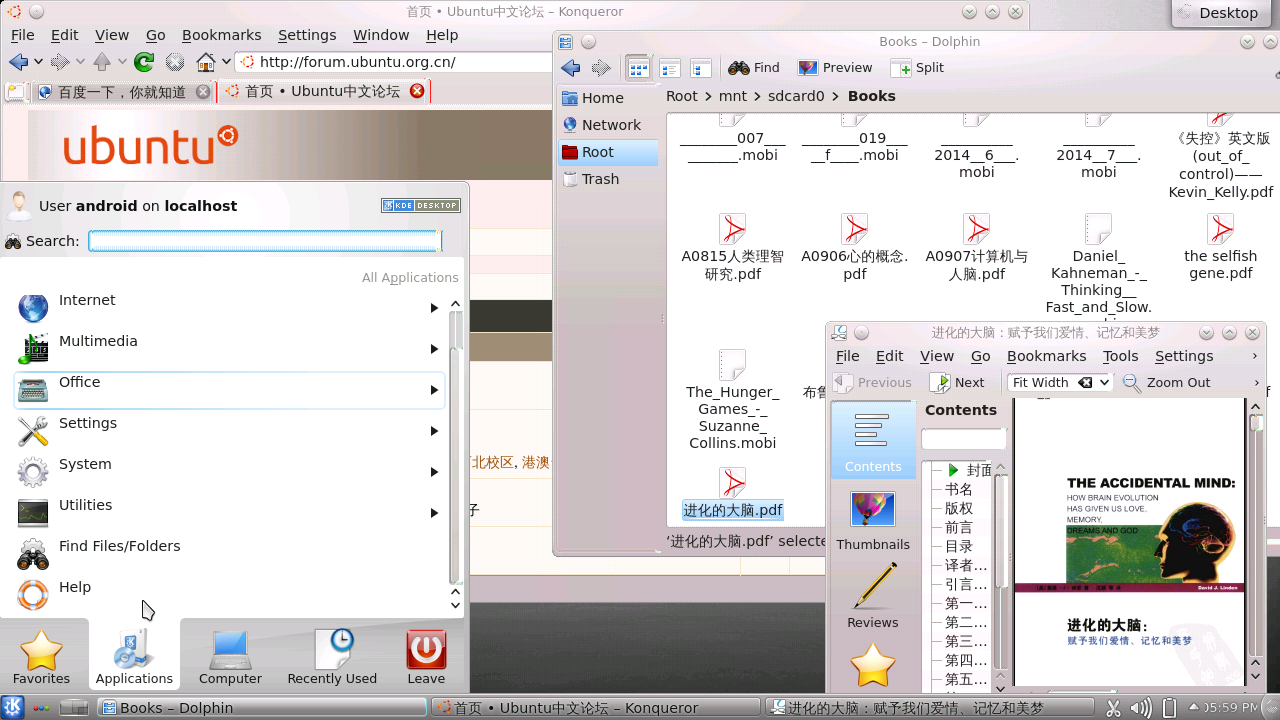This screenshot has width=1280, height=720.
Task: Show Thumbnails panel in the PDF viewer
Action: coord(873,520)
